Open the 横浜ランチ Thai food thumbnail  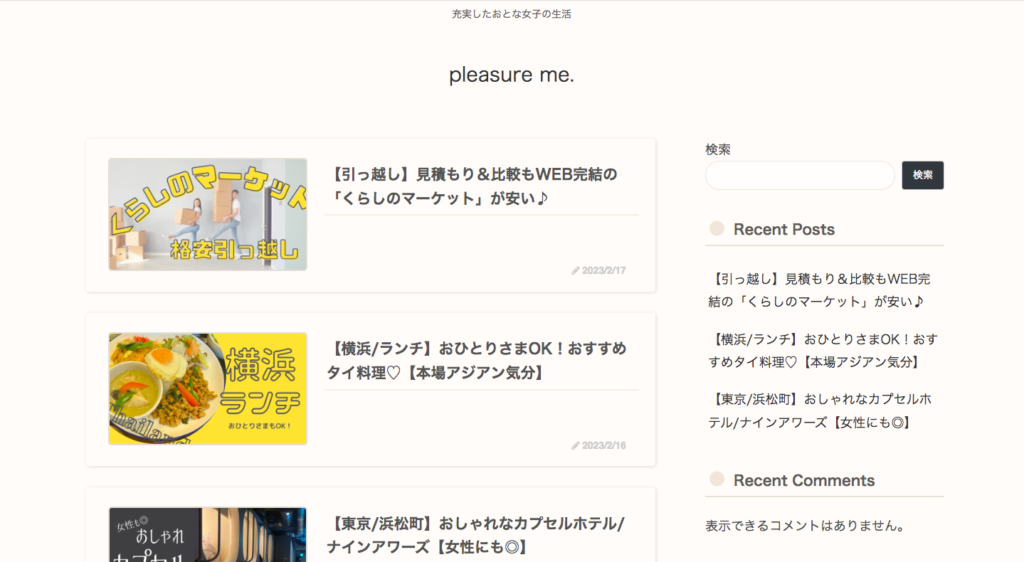click(x=207, y=389)
